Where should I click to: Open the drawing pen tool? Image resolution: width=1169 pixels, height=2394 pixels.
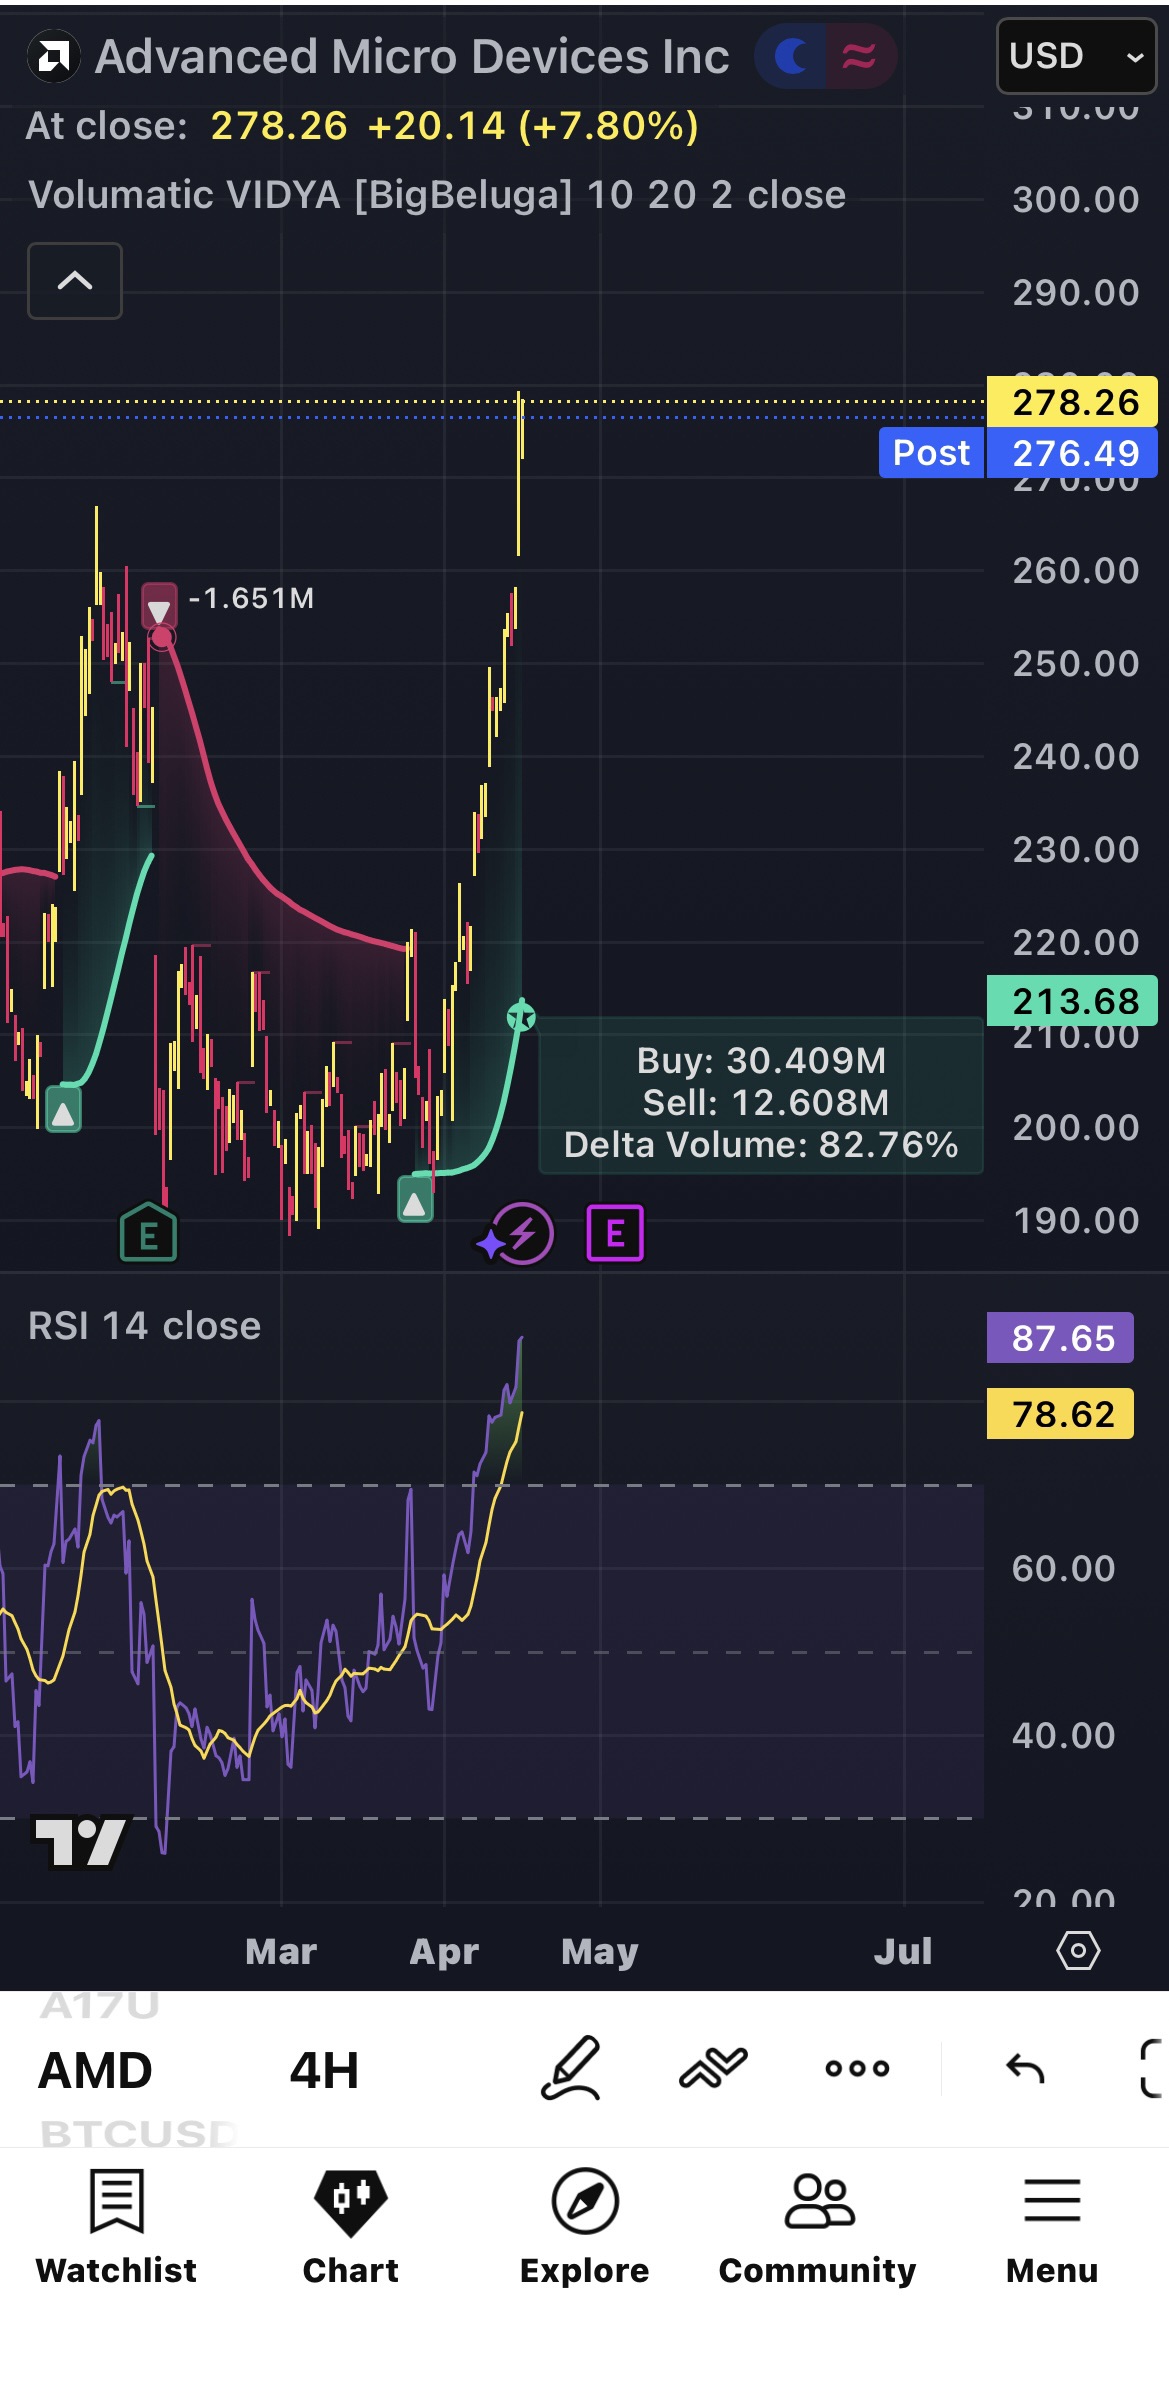[571, 2068]
